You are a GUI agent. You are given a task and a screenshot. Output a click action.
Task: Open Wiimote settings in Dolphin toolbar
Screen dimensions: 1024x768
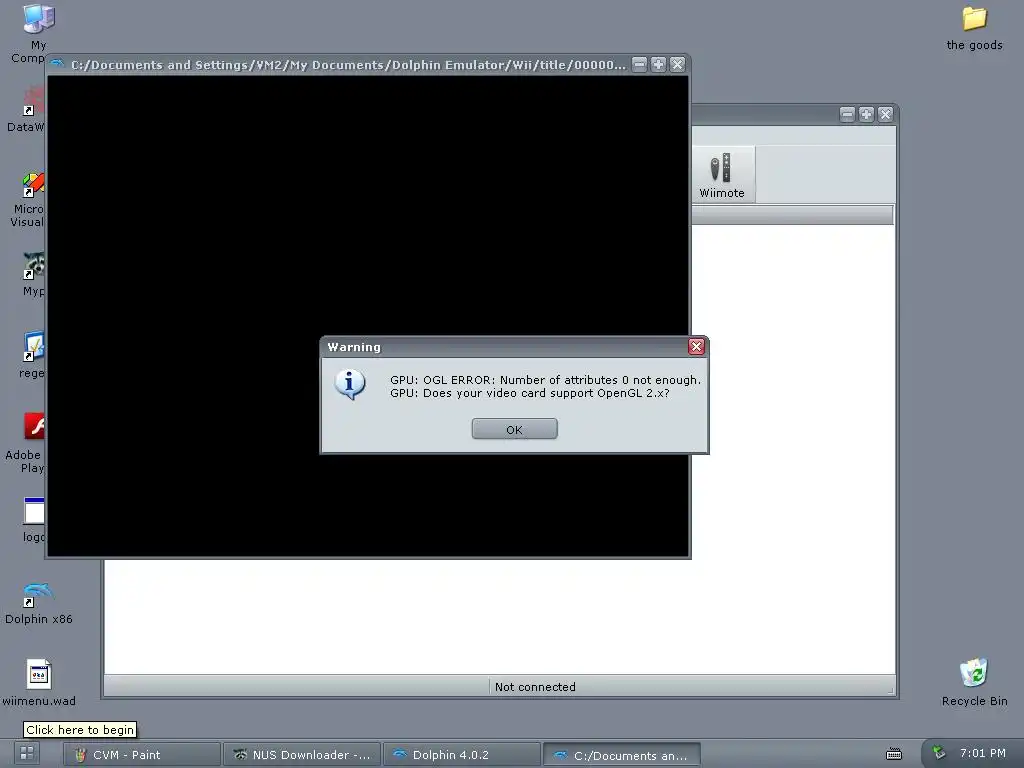pyautogui.click(x=722, y=174)
